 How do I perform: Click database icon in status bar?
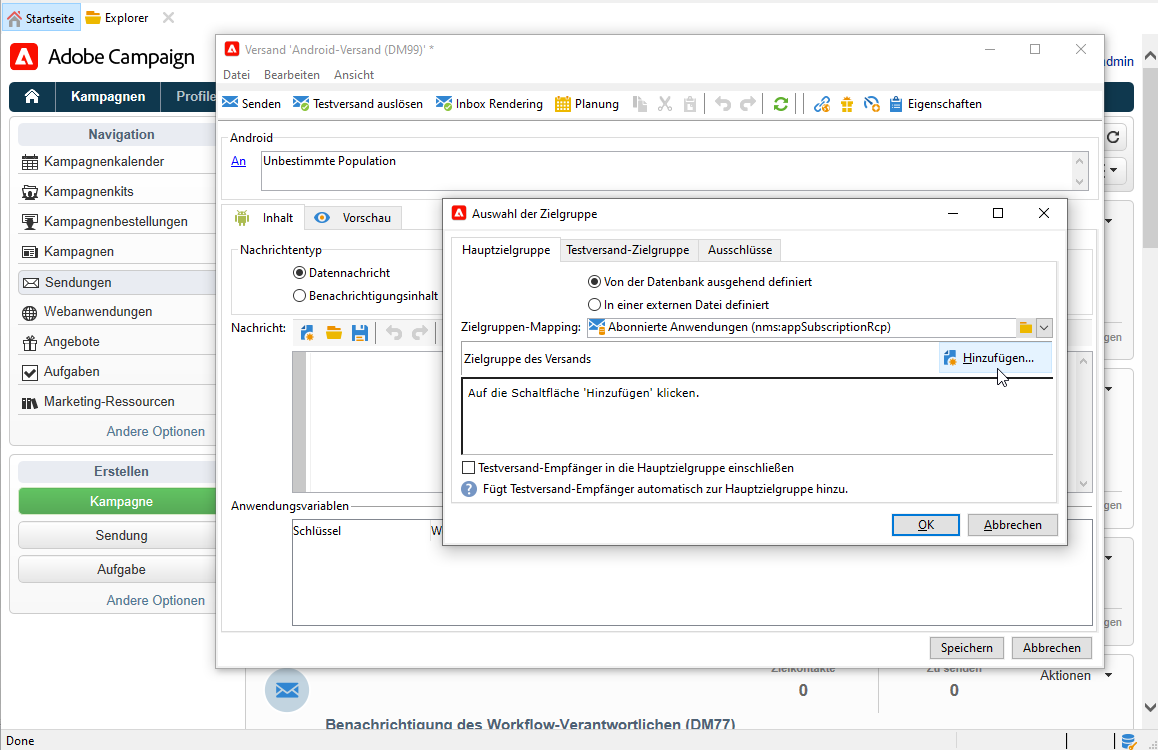pyautogui.click(x=1128, y=741)
